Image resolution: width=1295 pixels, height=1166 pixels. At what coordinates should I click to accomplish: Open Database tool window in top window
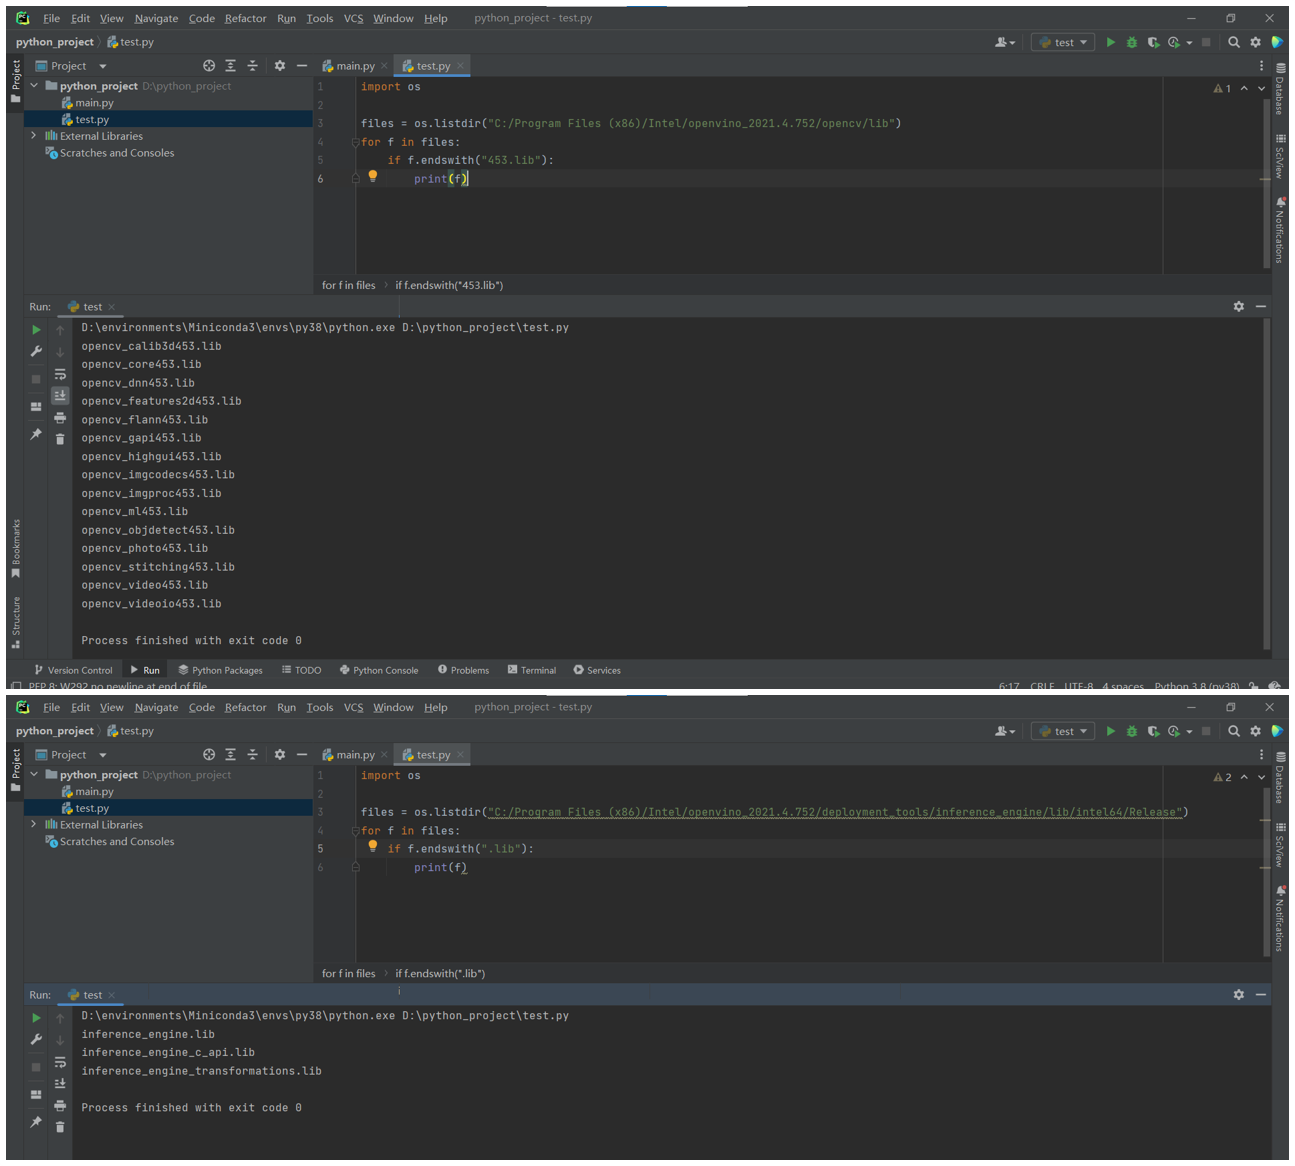point(1280,89)
